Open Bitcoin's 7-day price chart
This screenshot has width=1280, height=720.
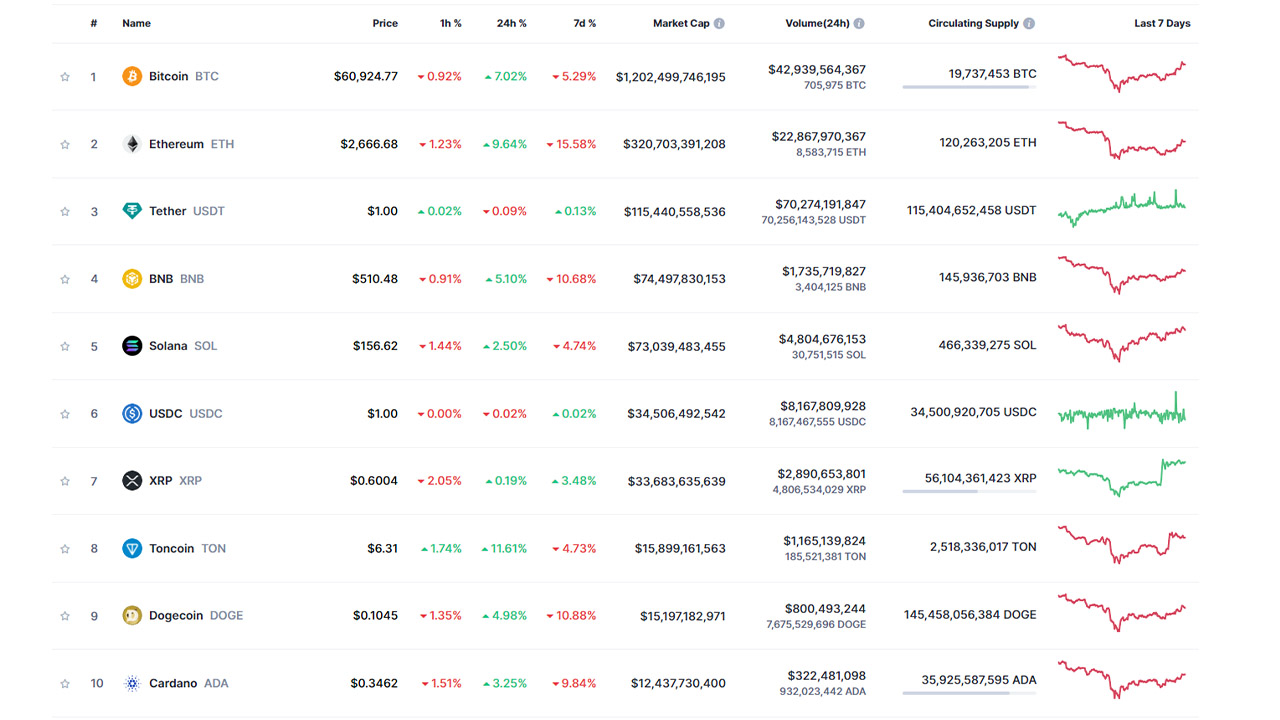pos(1122,73)
